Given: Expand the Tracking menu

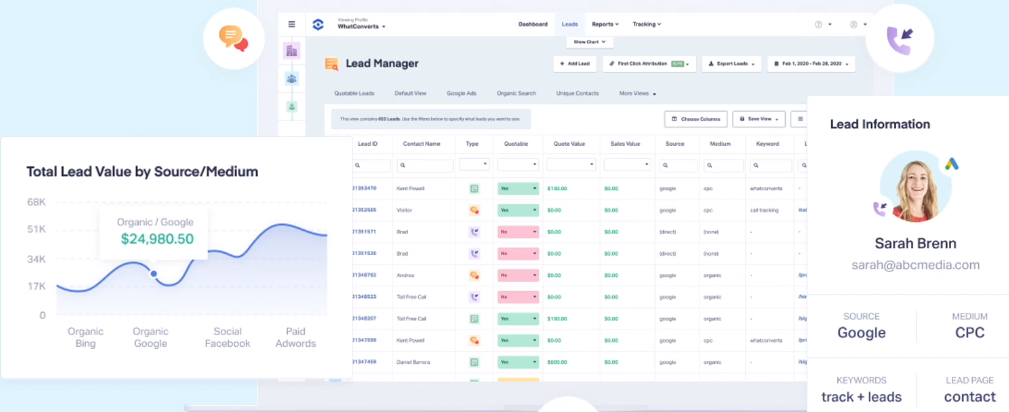Looking at the screenshot, I should 646,24.
